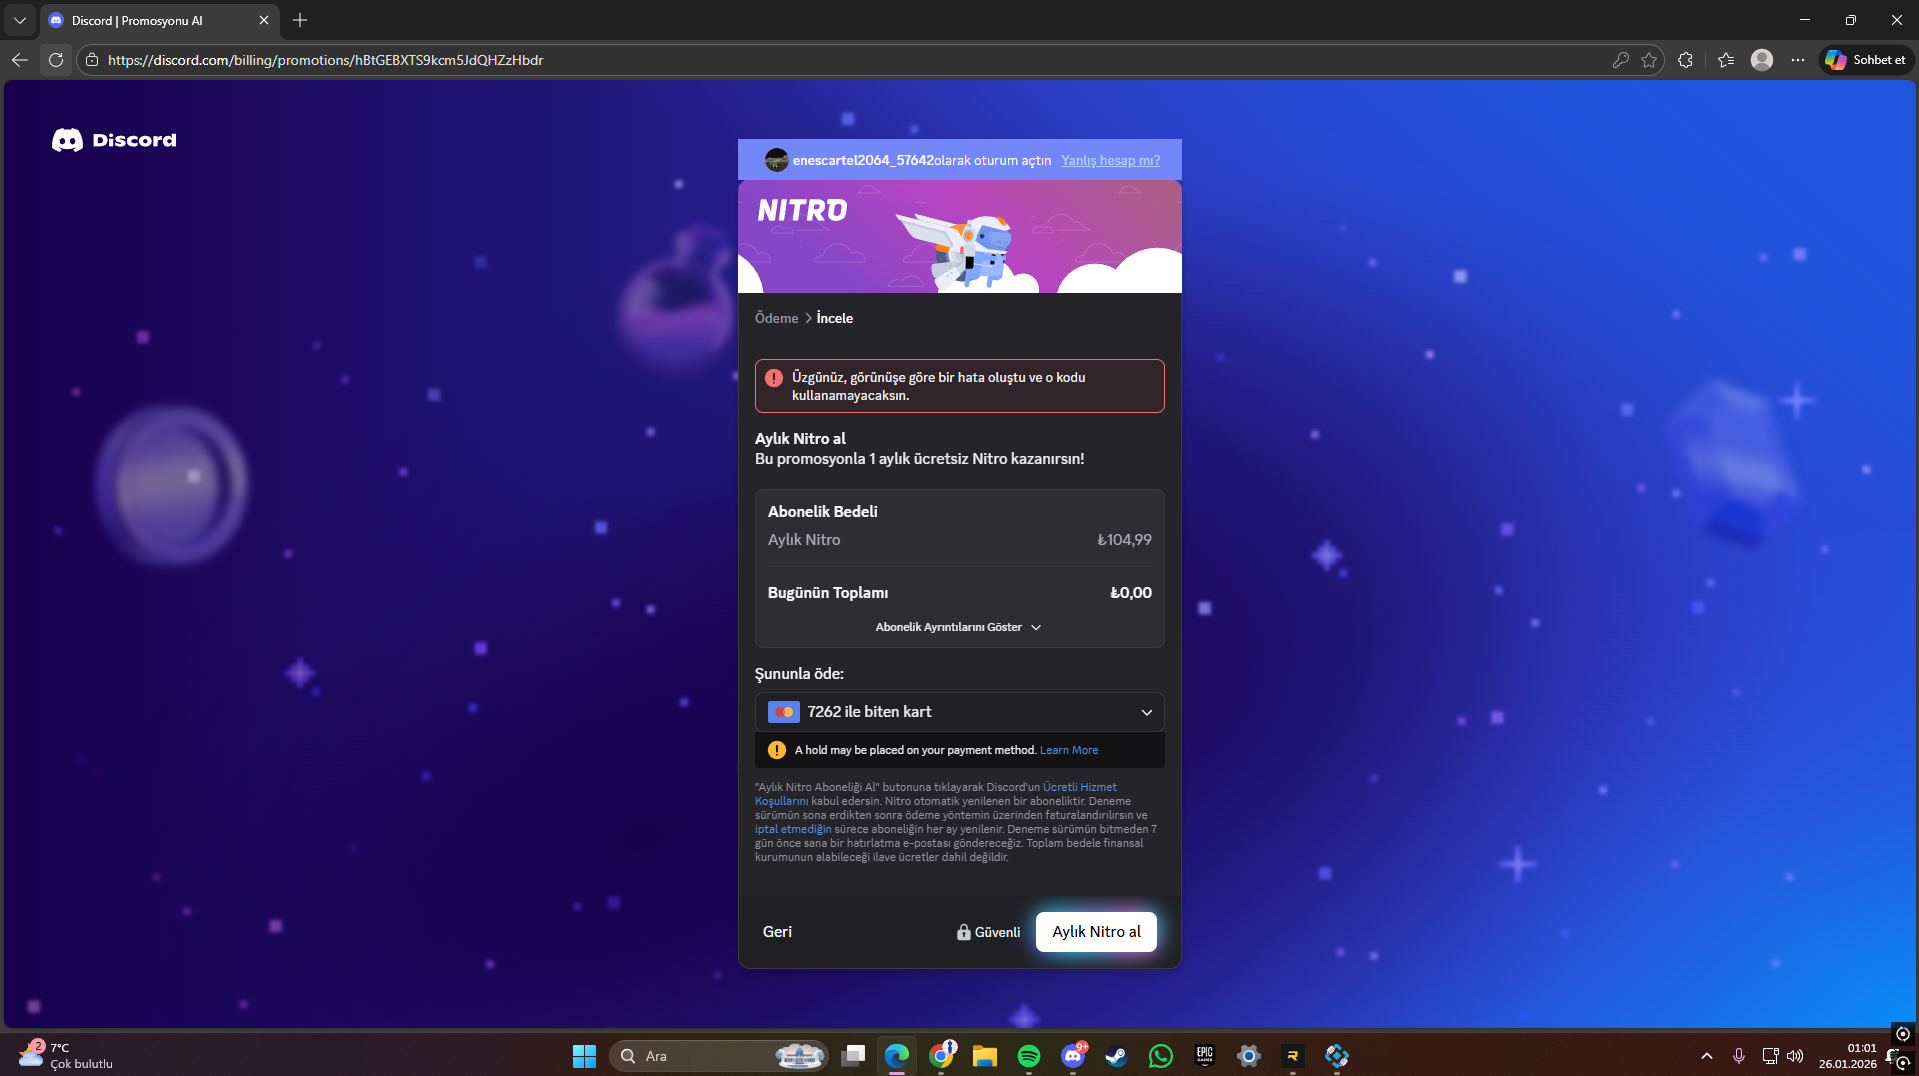Open the Favorites list icon in toolbar
The width and height of the screenshot is (1919, 1076).
[x=1726, y=60]
